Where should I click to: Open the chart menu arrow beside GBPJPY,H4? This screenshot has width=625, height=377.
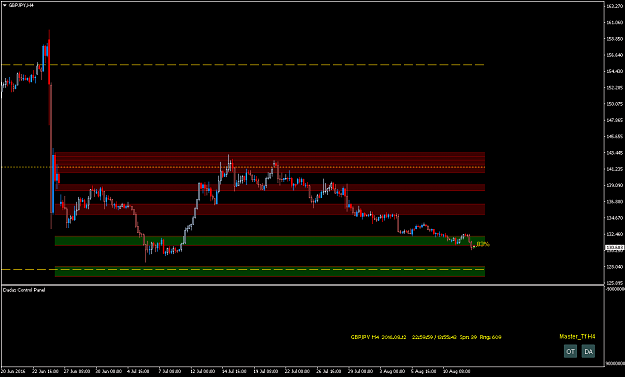point(5,6)
